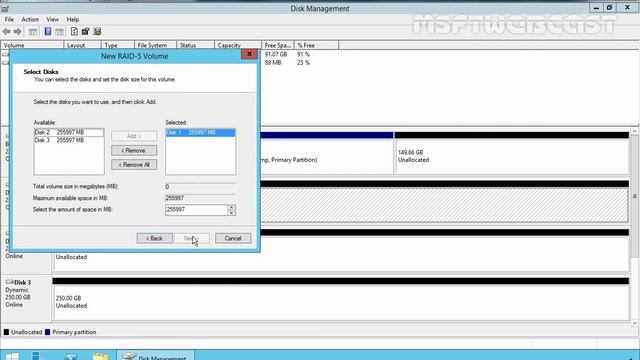Select the hatched selected disk region
This screenshot has width=640, height=360.
[x=444, y=205]
